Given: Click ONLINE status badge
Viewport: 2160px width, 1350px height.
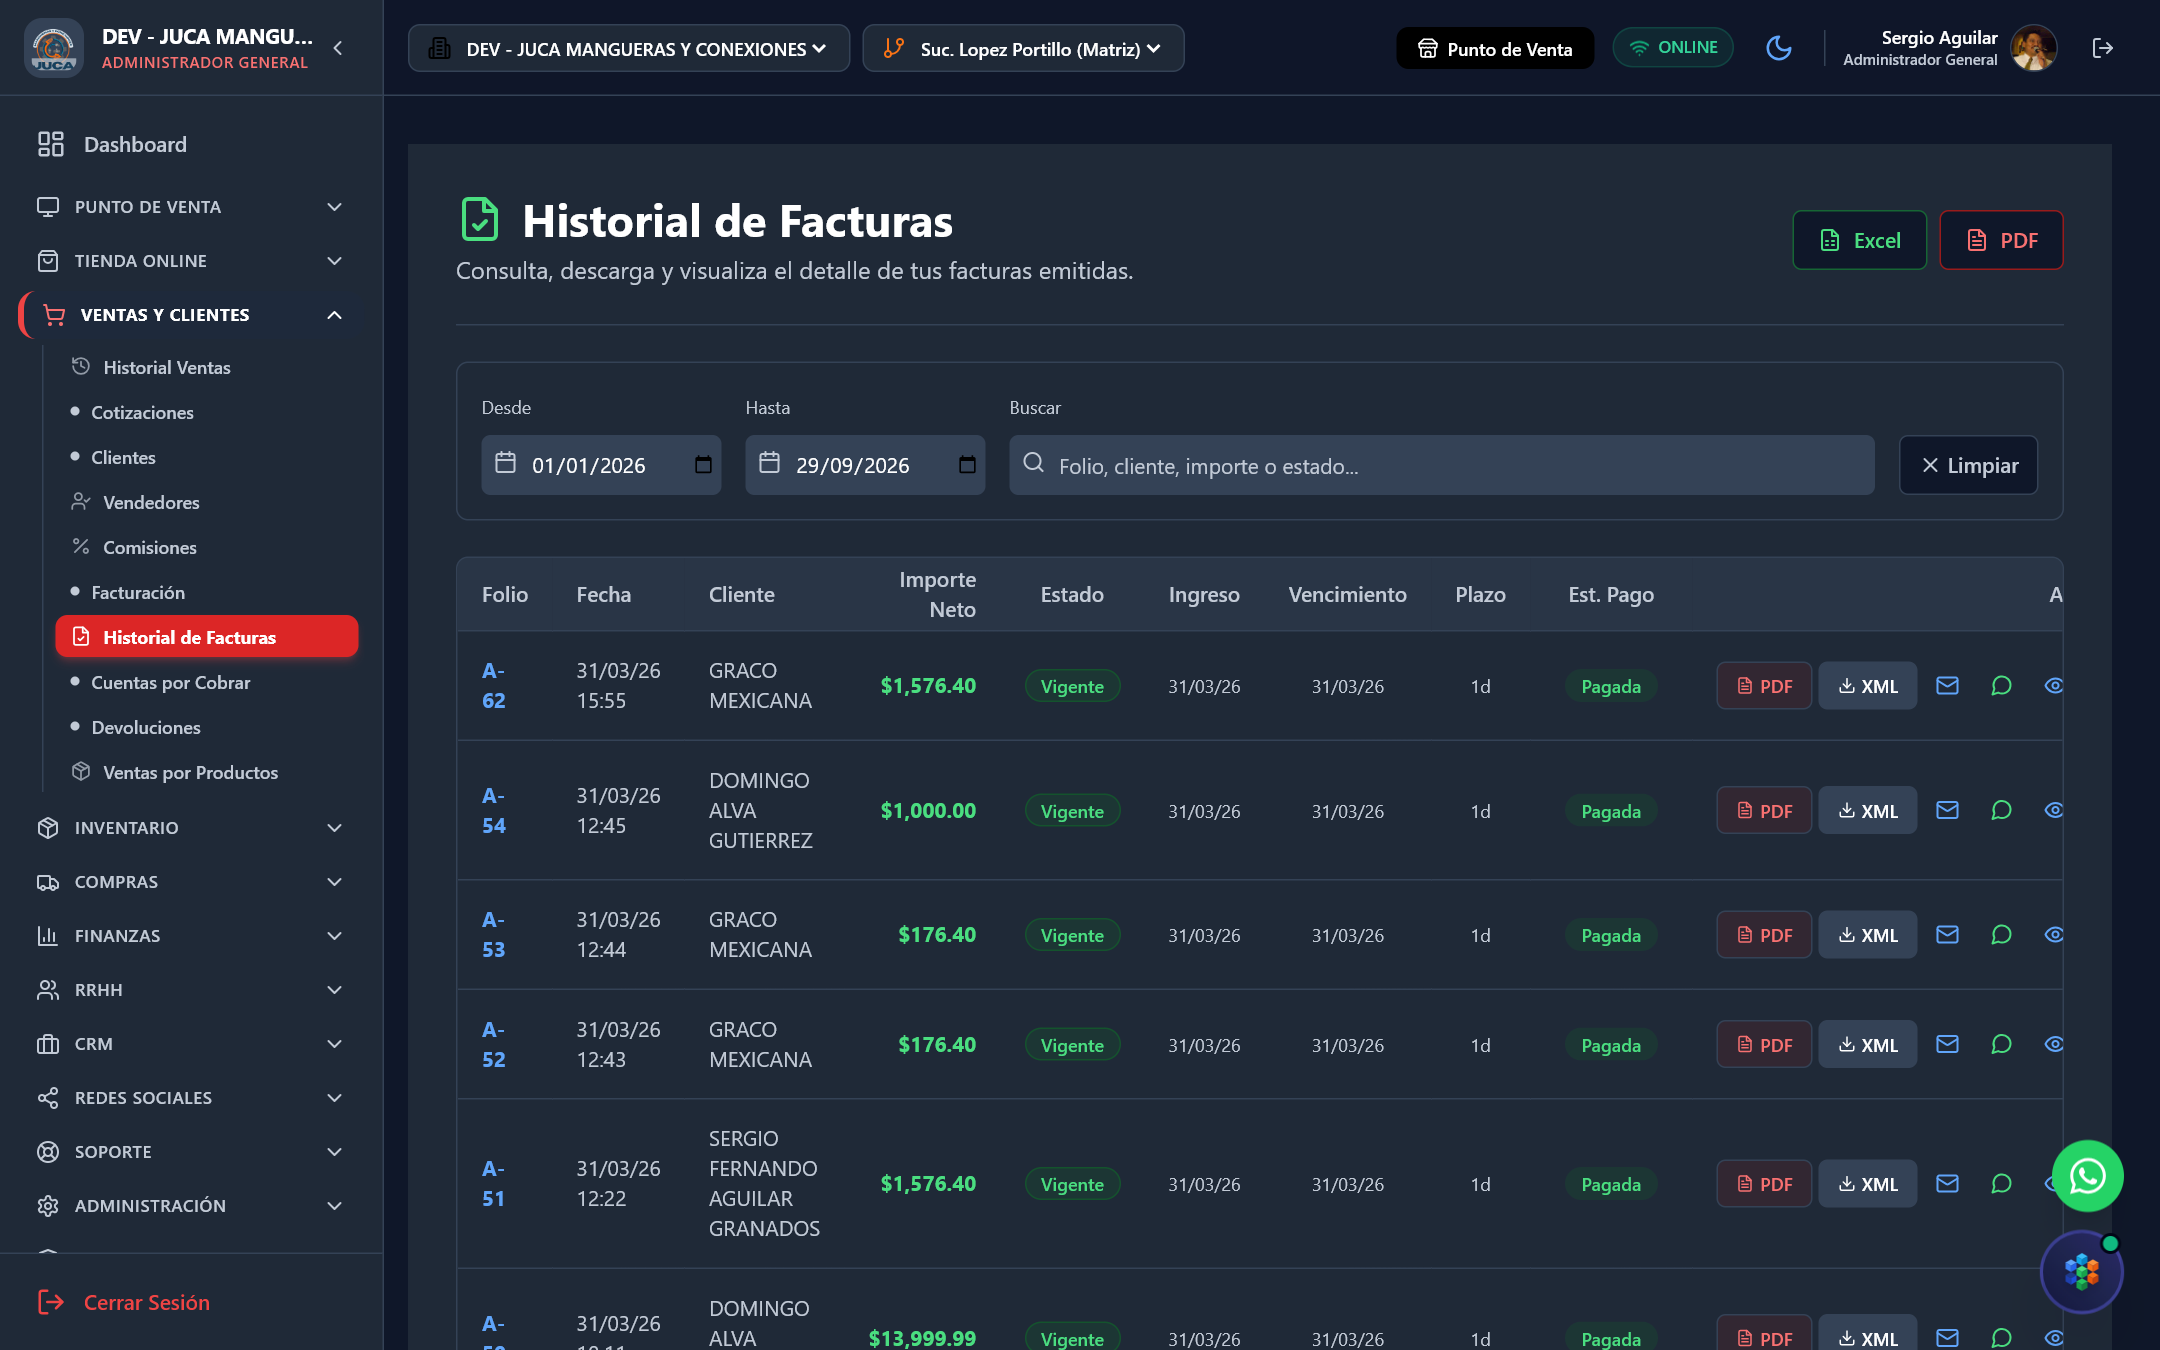Looking at the screenshot, I should pyautogui.click(x=1672, y=48).
